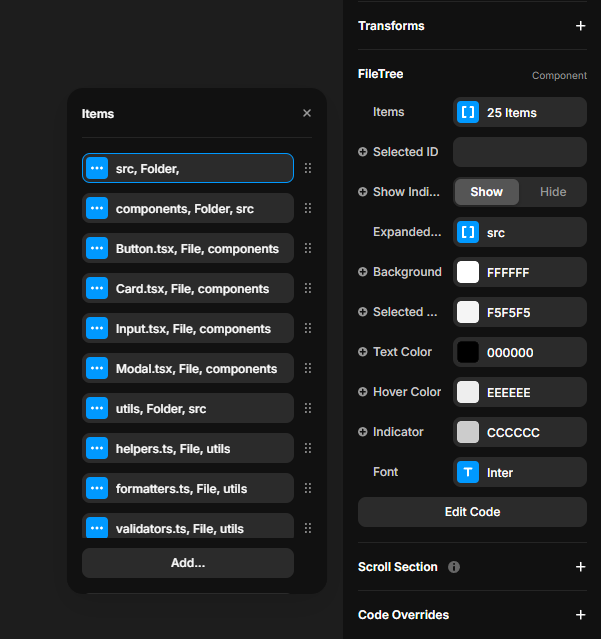Screen dimensions: 601x639
Task: Set Show Indicator to Hide
Action: point(552,192)
